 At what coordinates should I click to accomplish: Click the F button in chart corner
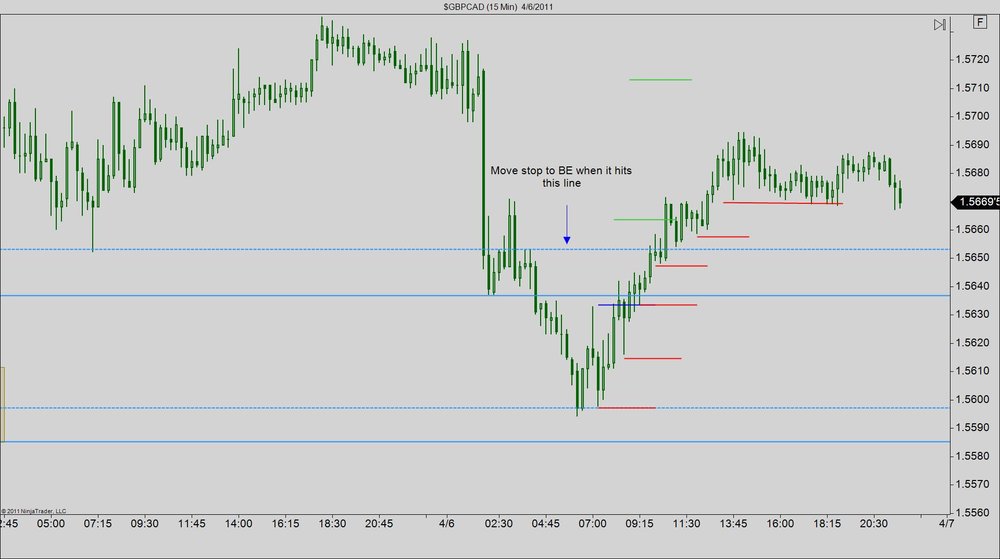point(980,22)
